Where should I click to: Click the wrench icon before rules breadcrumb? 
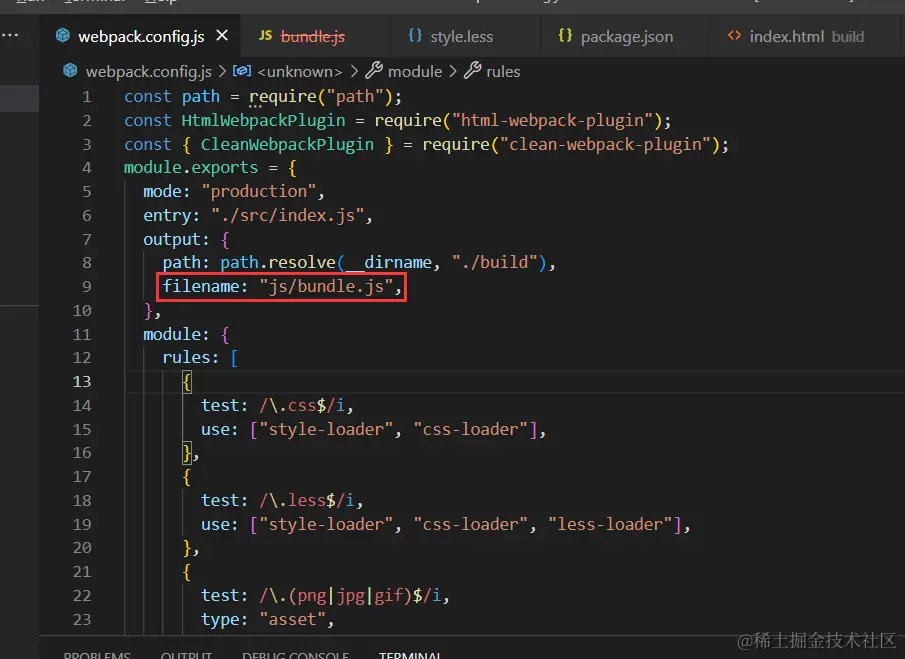pos(473,70)
